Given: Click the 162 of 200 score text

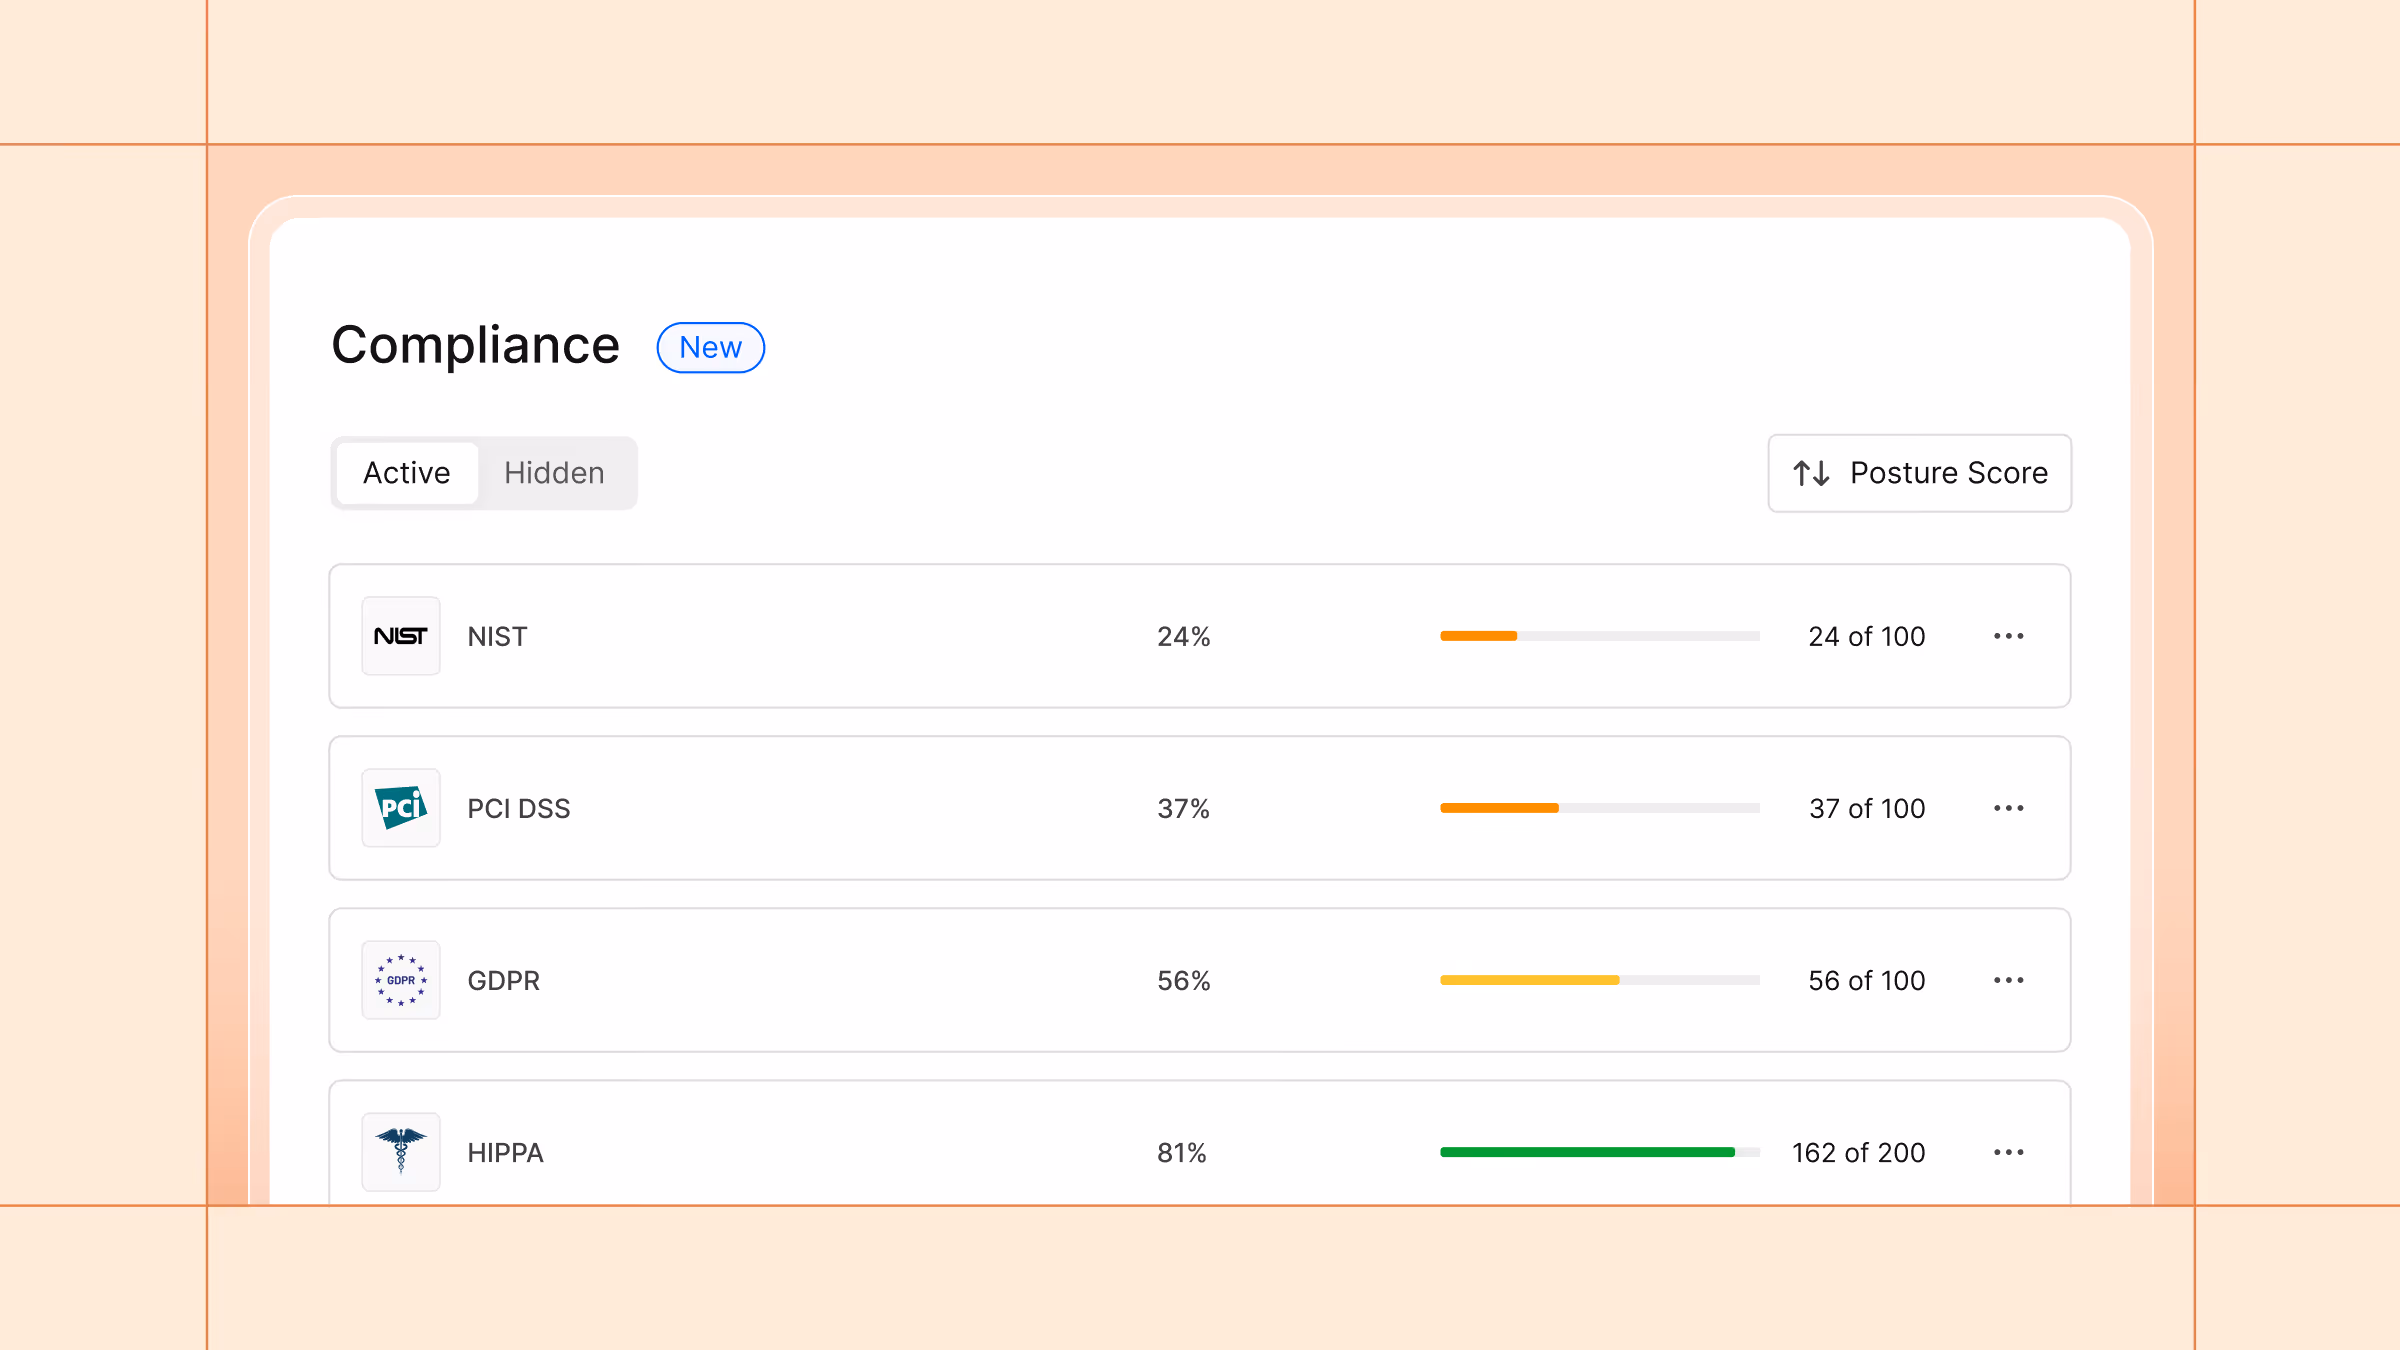Looking at the screenshot, I should [1858, 1153].
